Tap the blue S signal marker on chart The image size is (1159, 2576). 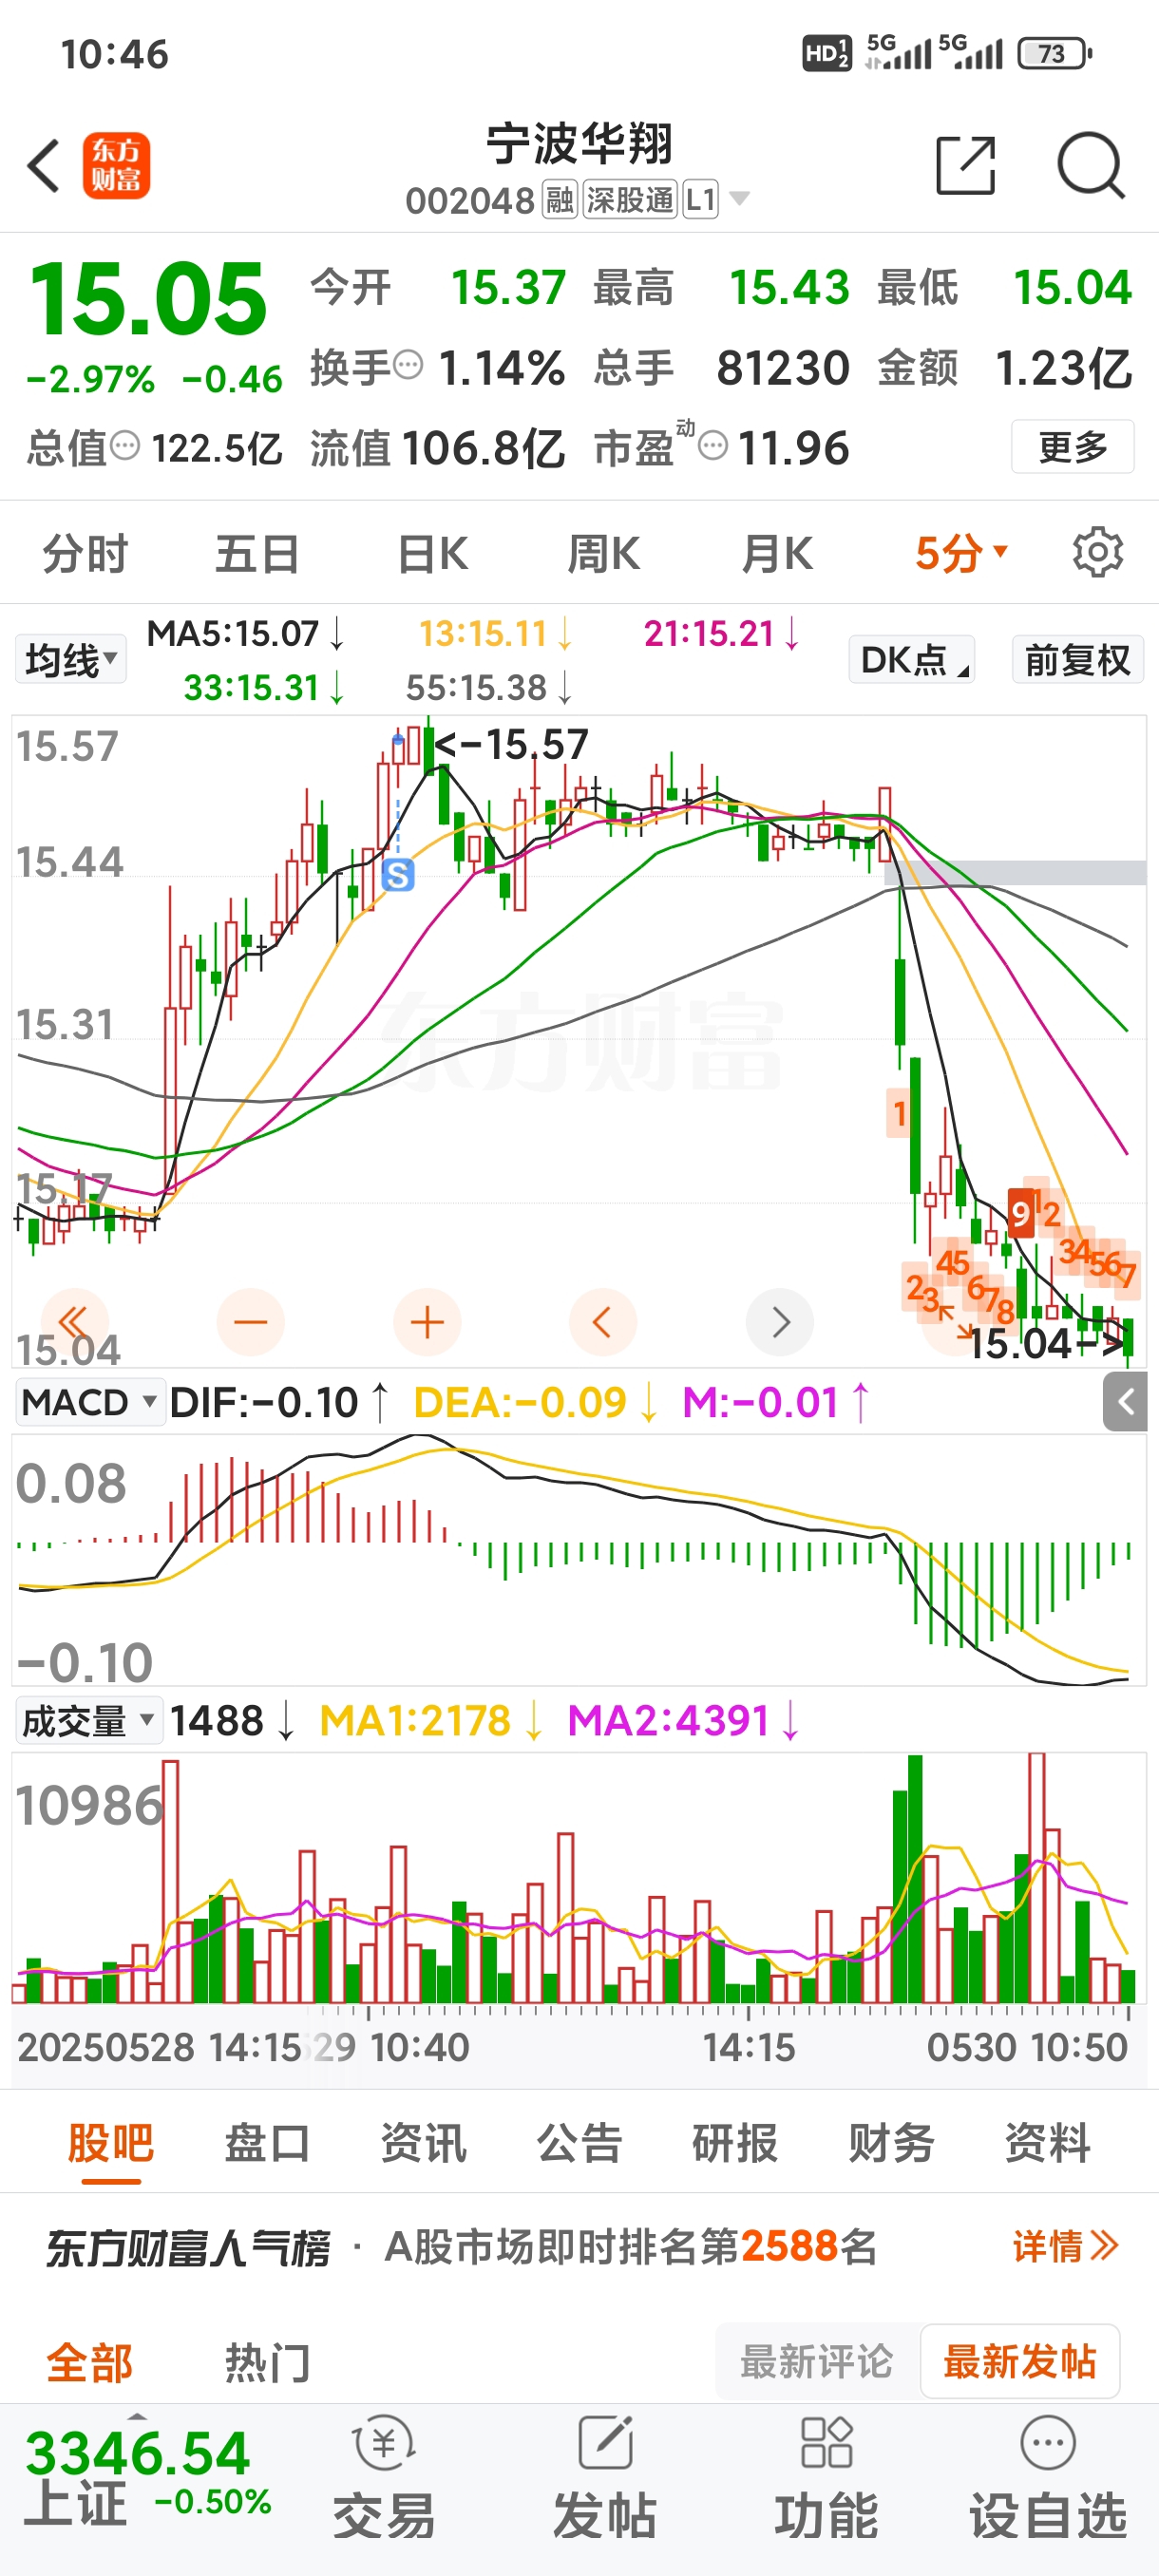click(x=398, y=875)
